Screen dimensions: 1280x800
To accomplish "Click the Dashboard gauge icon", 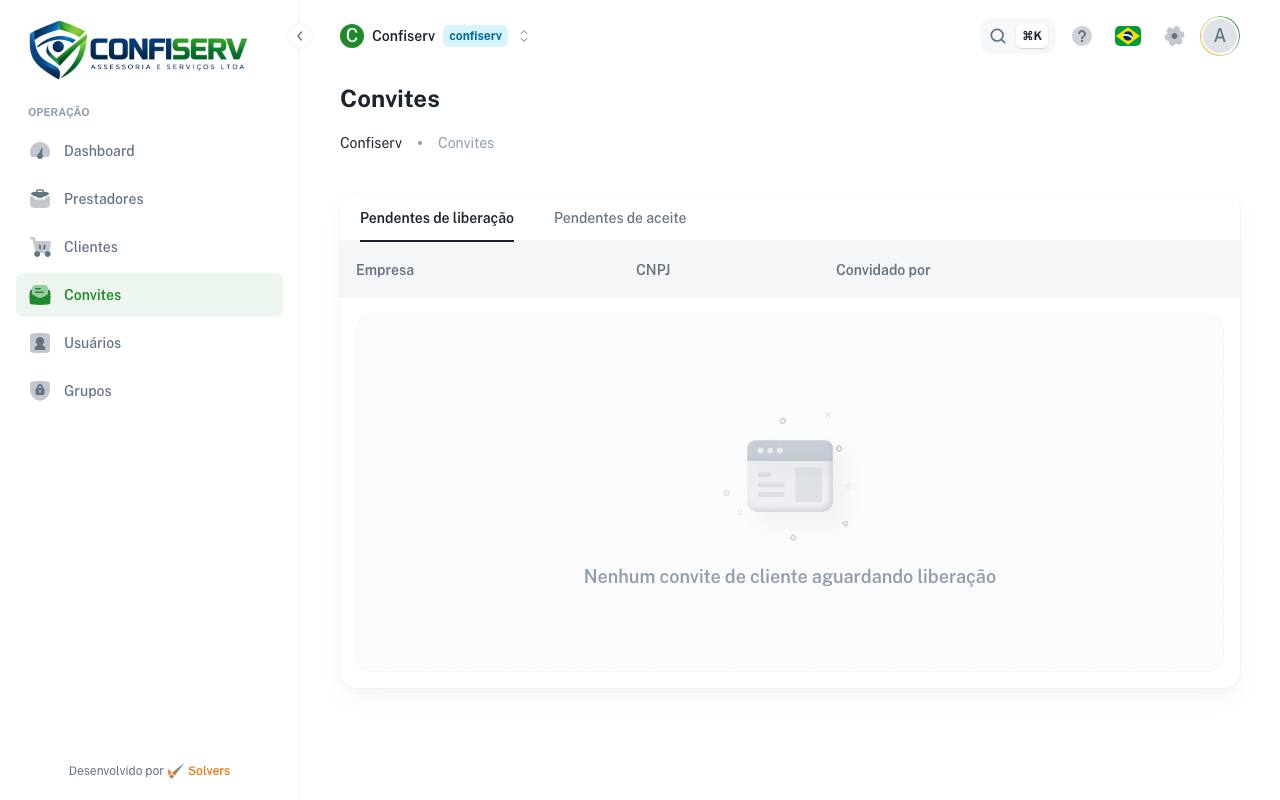I will click(40, 151).
